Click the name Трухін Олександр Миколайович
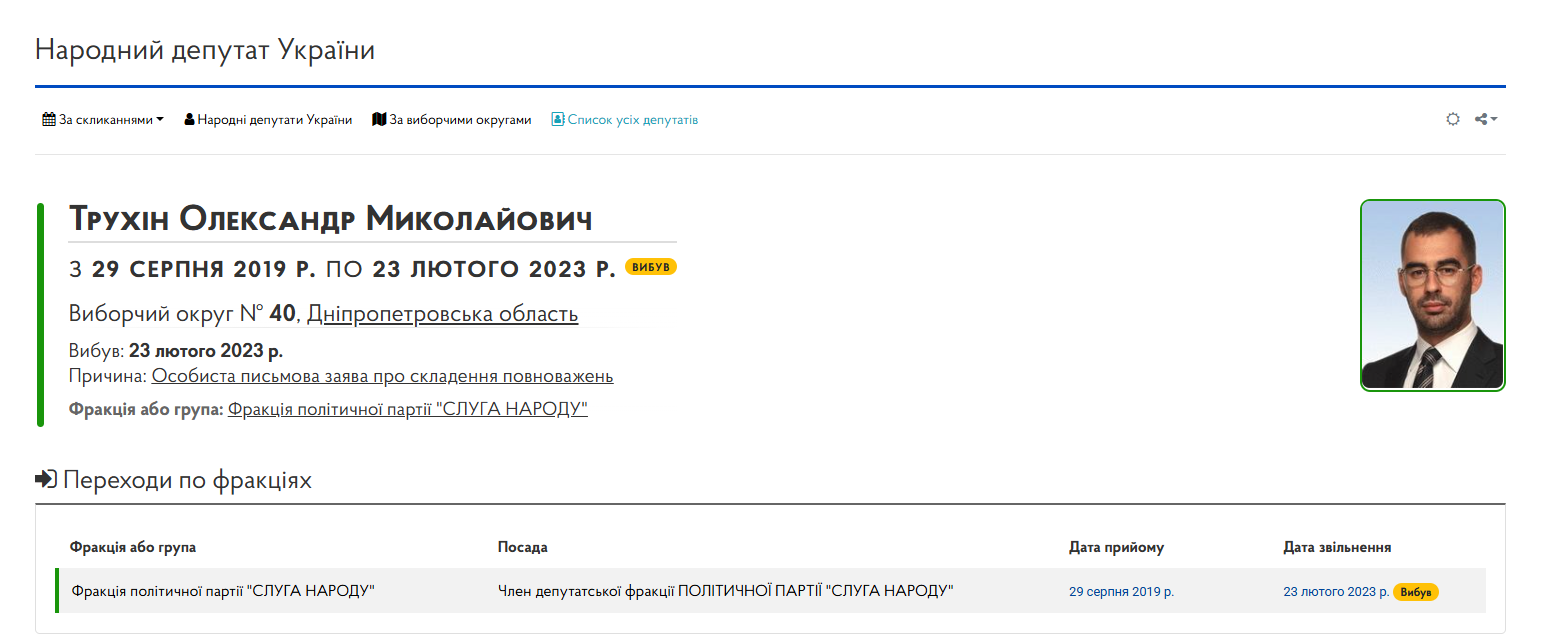The height and width of the screenshot is (635, 1547). click(331, 219)
